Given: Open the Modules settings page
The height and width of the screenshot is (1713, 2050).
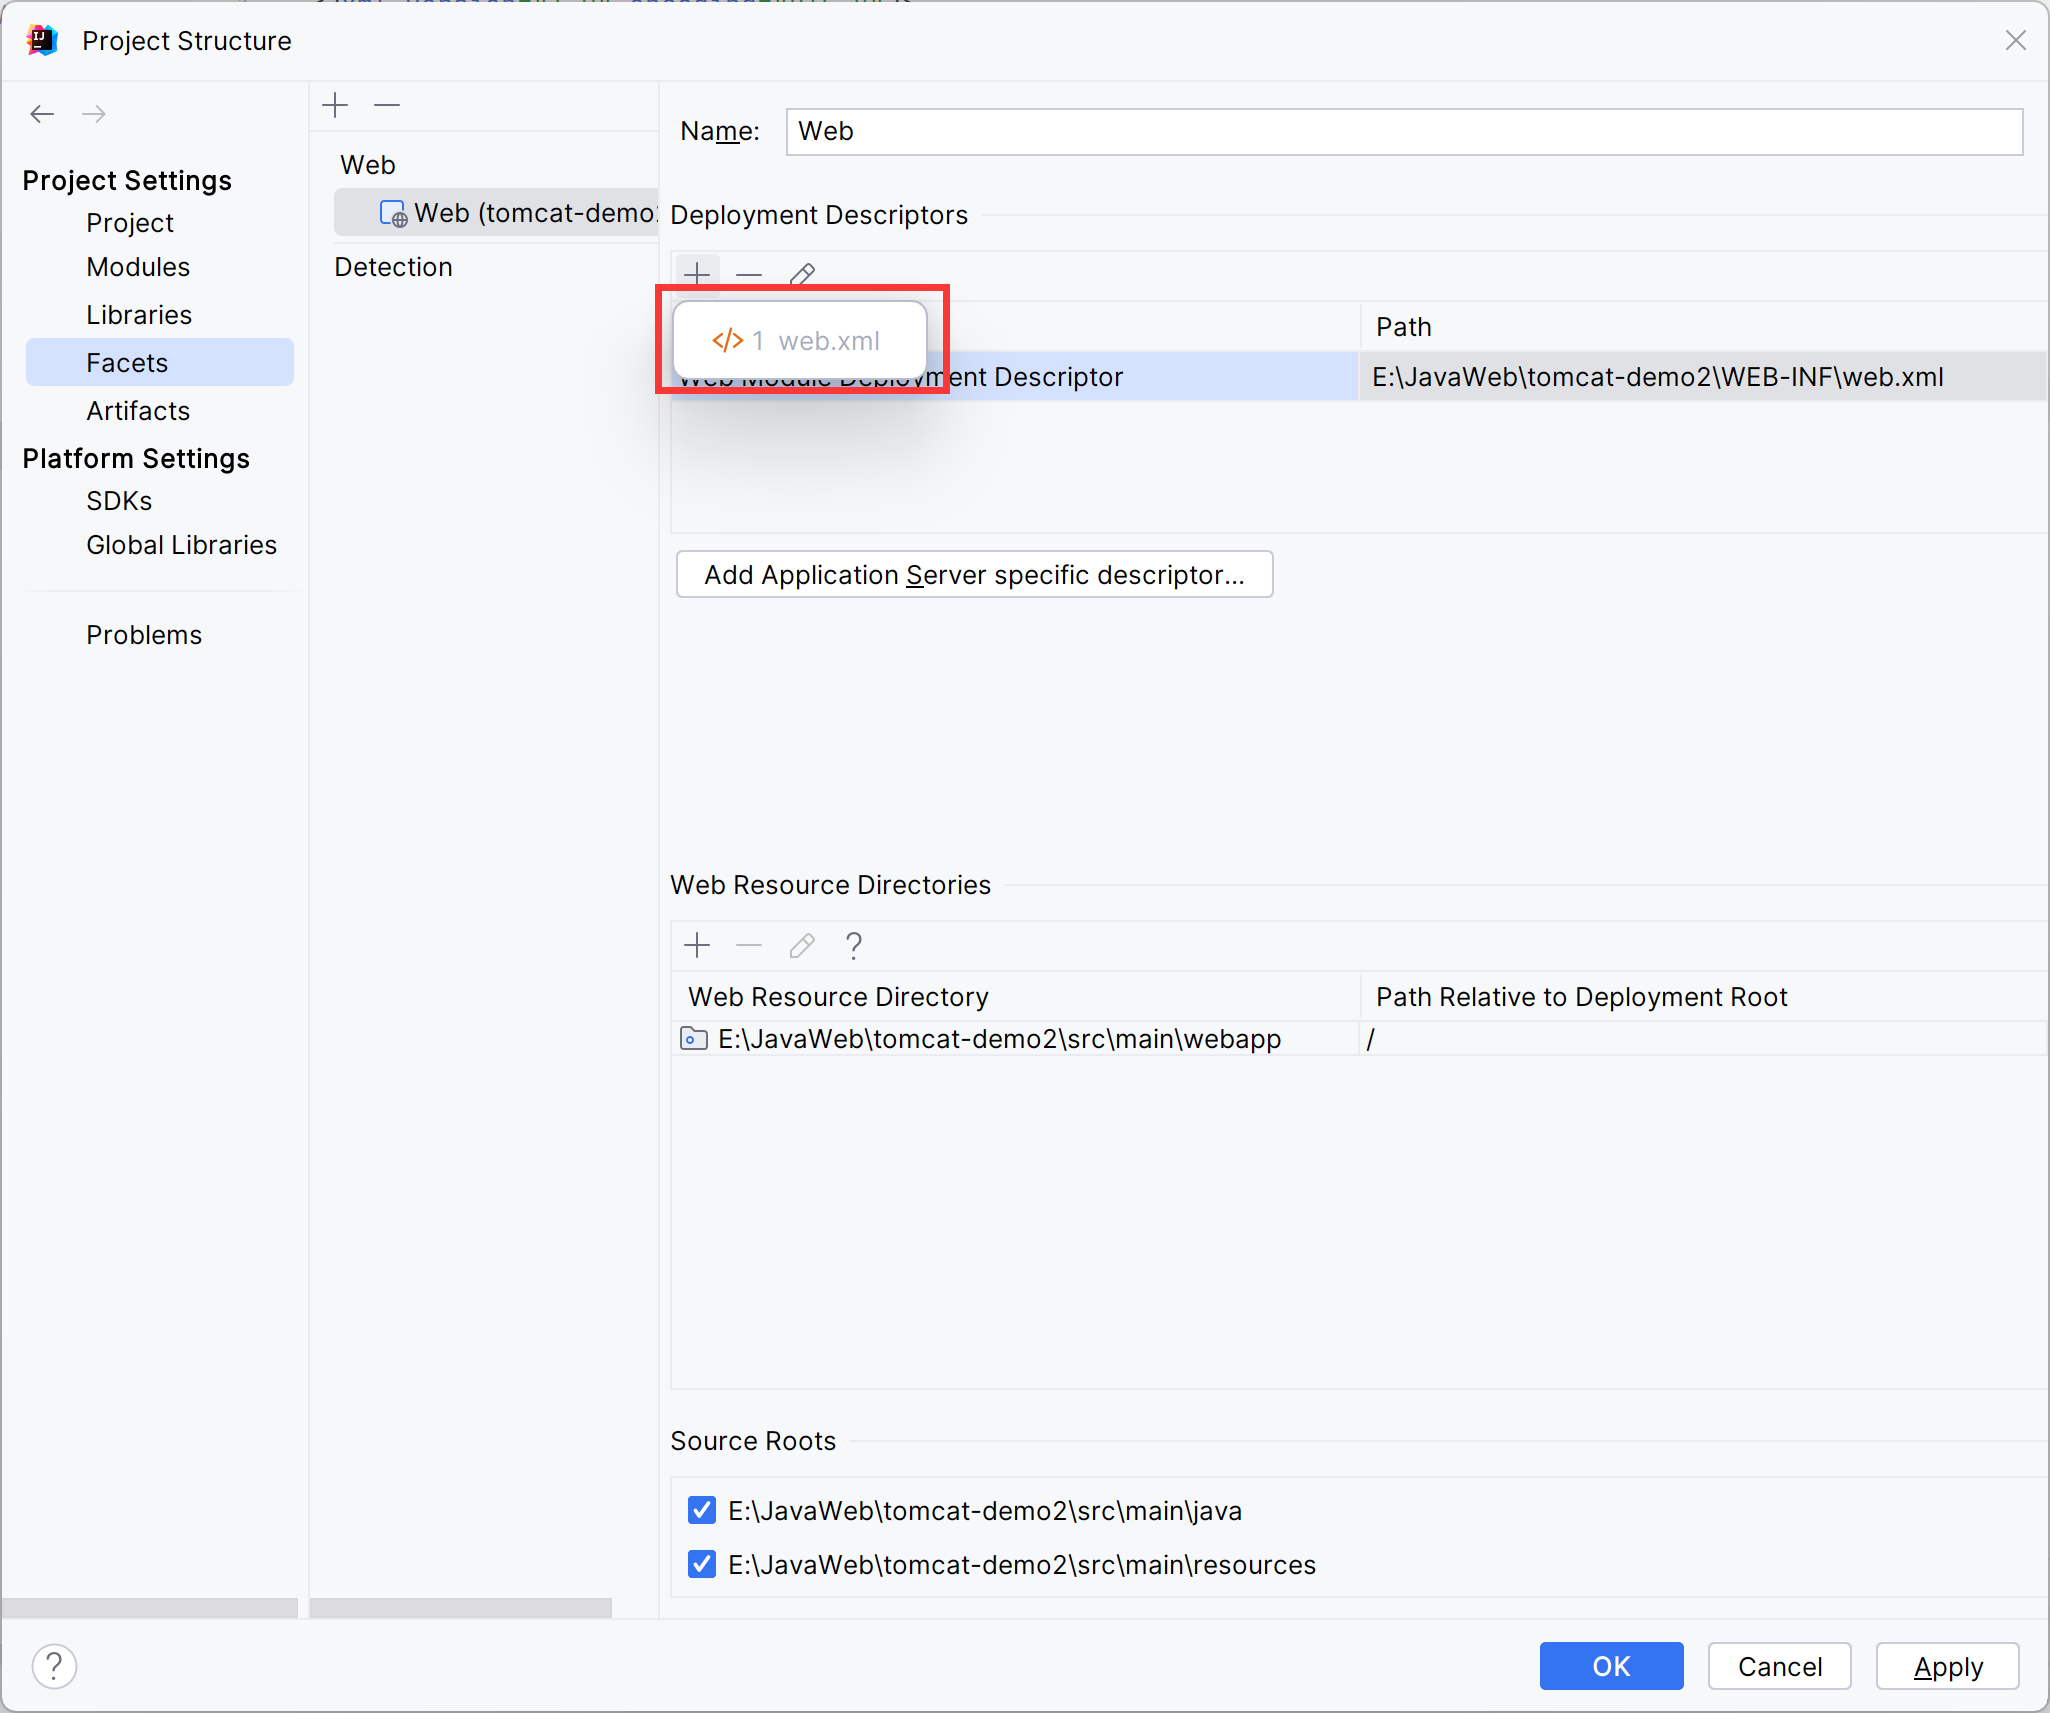Looking at the screenshot, I should point(138,267).
